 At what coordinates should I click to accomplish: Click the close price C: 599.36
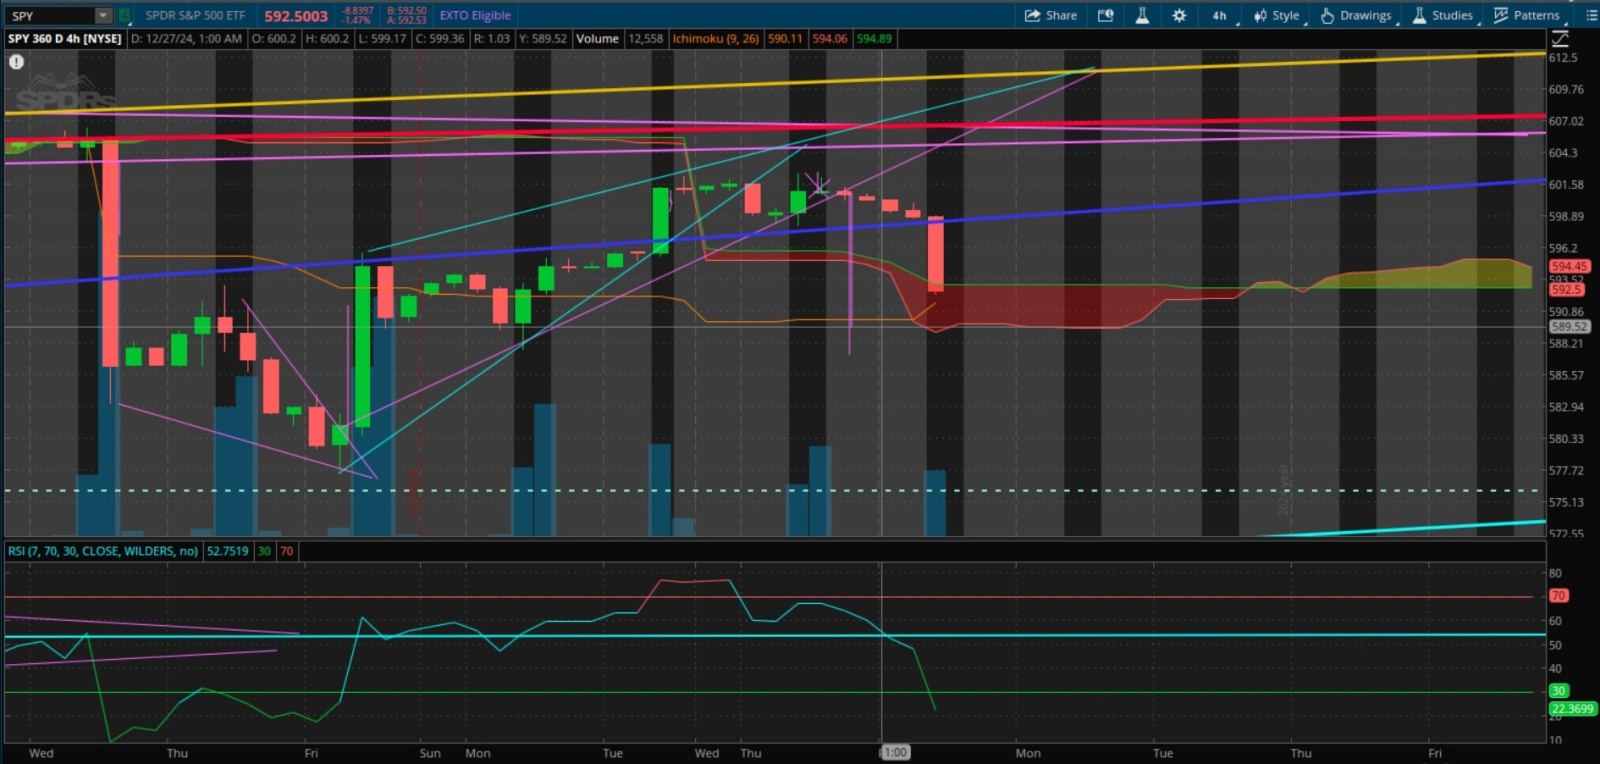[x=440, y=39]
